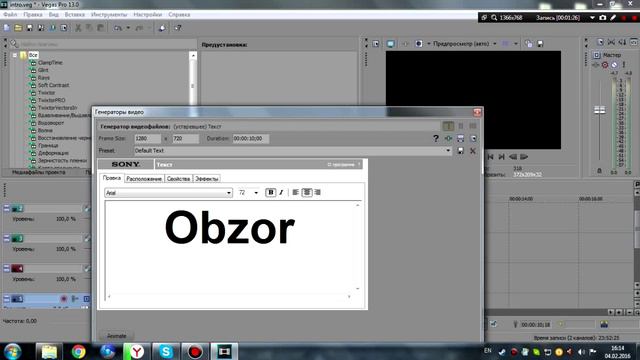Screen dimensions: 640x360
Task: Switch to the Свойства tab
Action: [x=178, y=179]
